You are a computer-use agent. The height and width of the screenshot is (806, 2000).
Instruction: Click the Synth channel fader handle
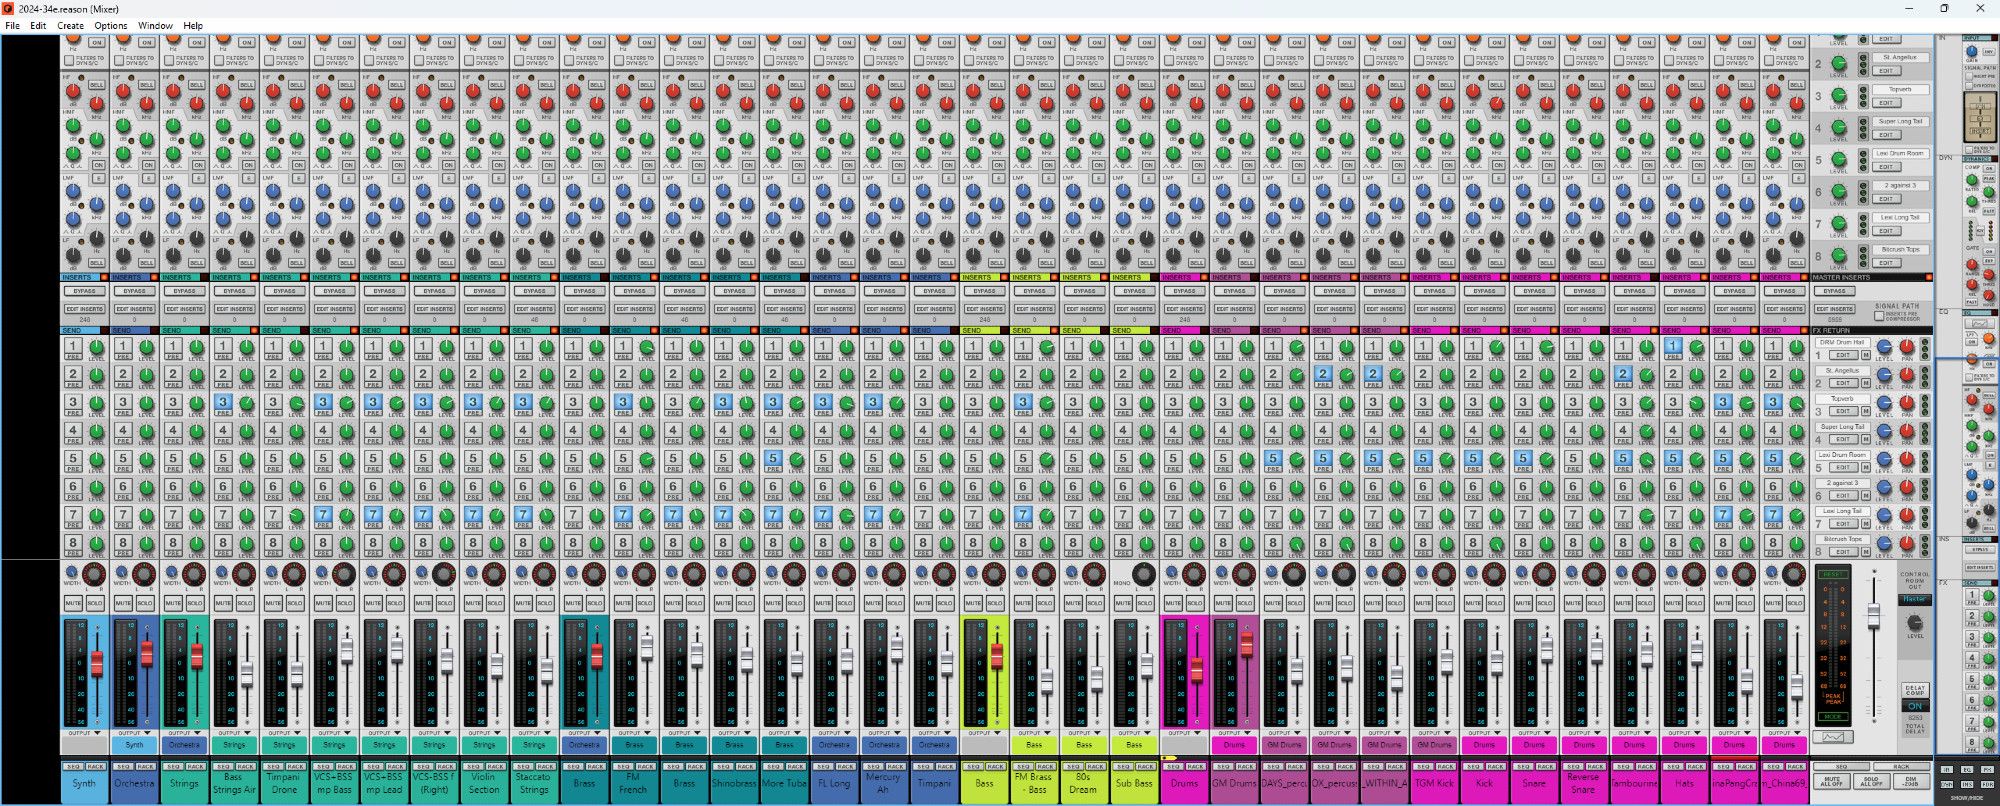[97, 662]
